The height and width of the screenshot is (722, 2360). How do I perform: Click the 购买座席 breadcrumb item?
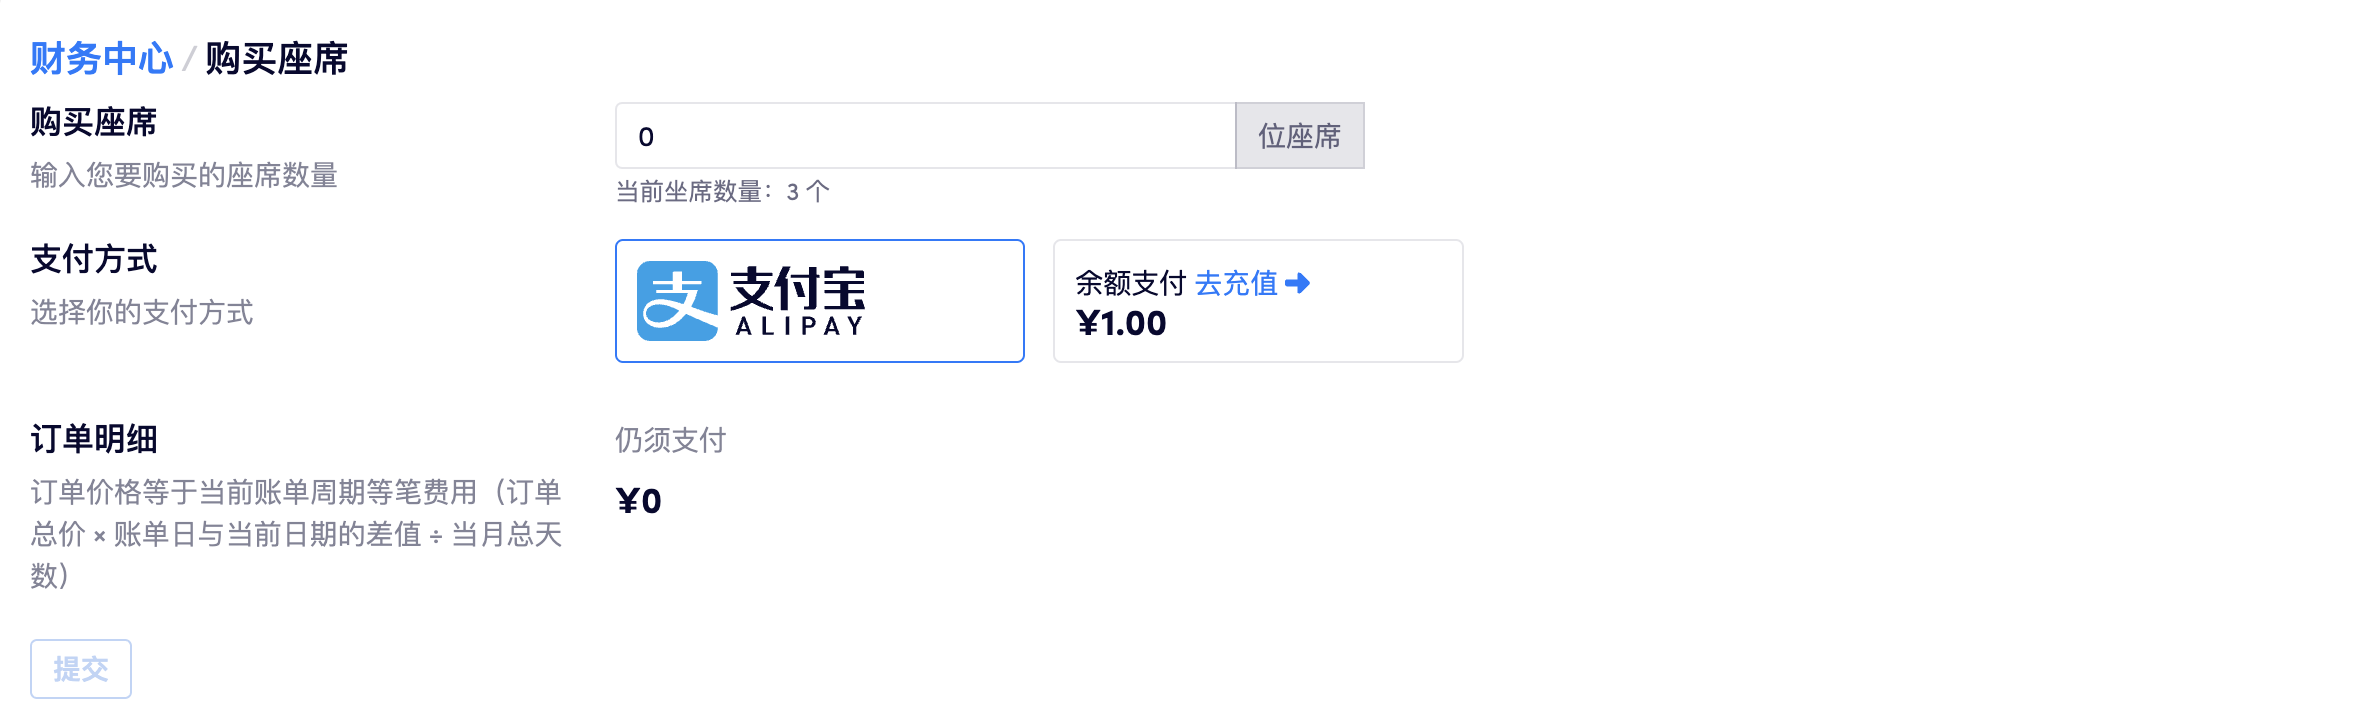[x=276, y=59]
